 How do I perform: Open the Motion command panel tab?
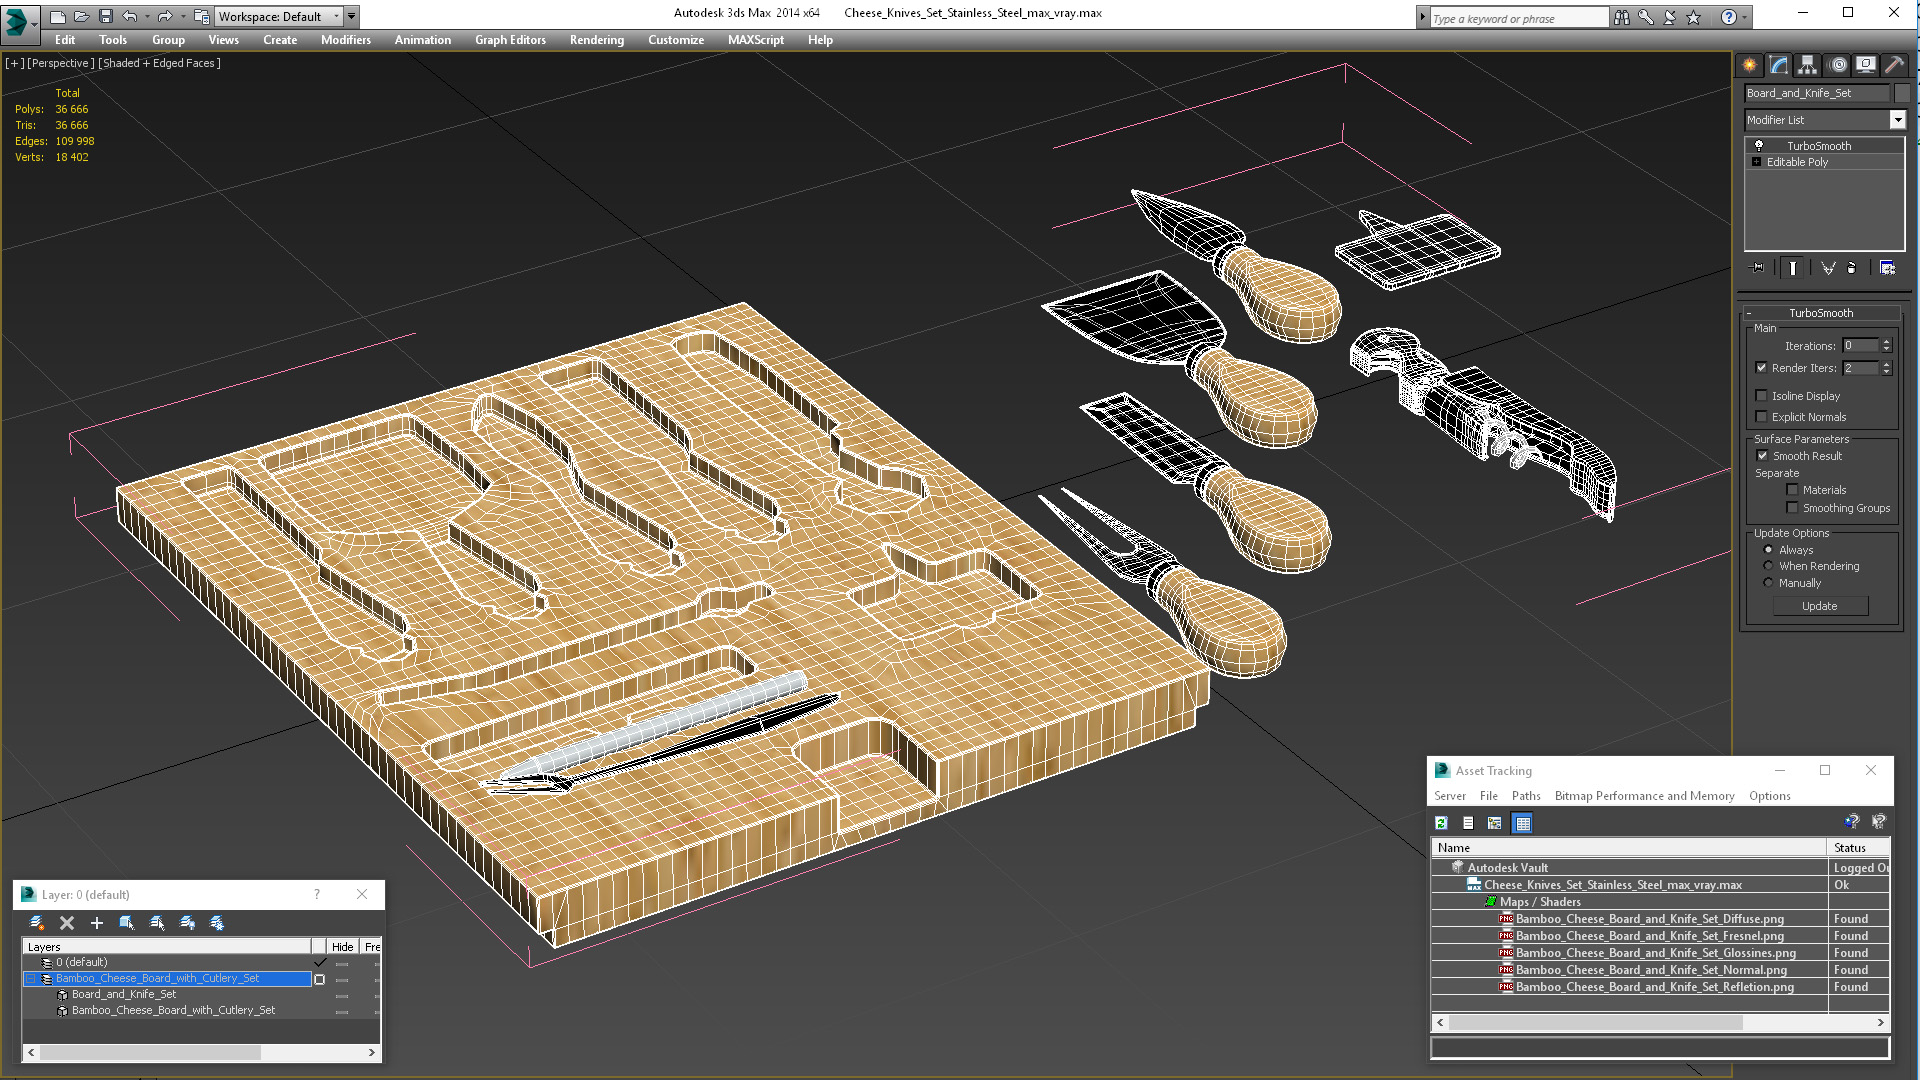click(1837, 65)
